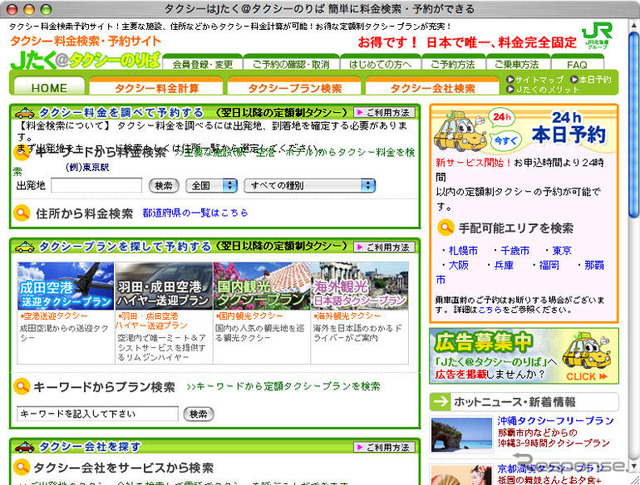Screen dimensions: 640x485
Task: Click the red close window button
Action: [13, 9]
